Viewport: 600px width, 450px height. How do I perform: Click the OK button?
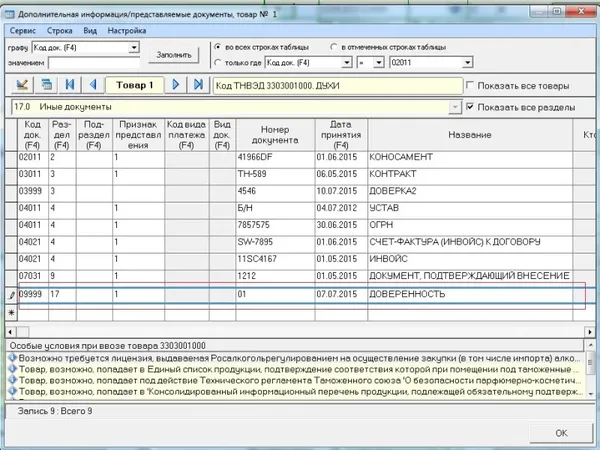pyautogui.click(x=561, y=433)
